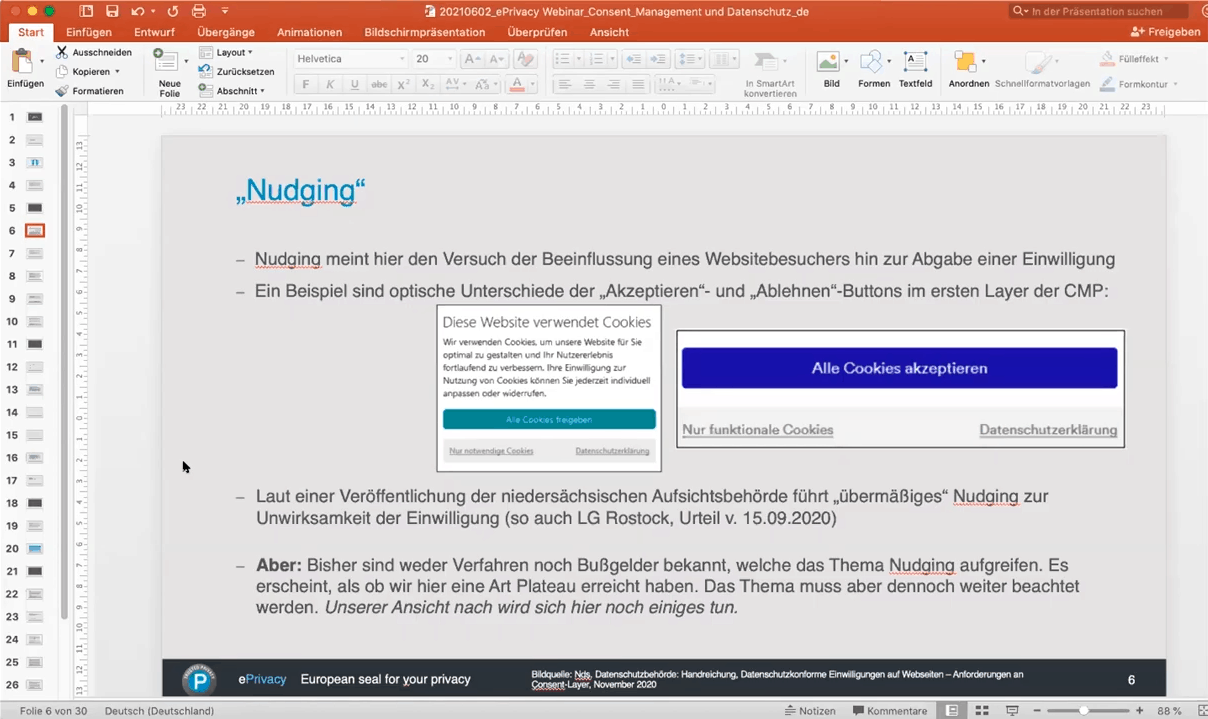The width and height of the screenshot is (1208, 719).
Task: Toggle underline U formatting button
Action: coord(354,85)
